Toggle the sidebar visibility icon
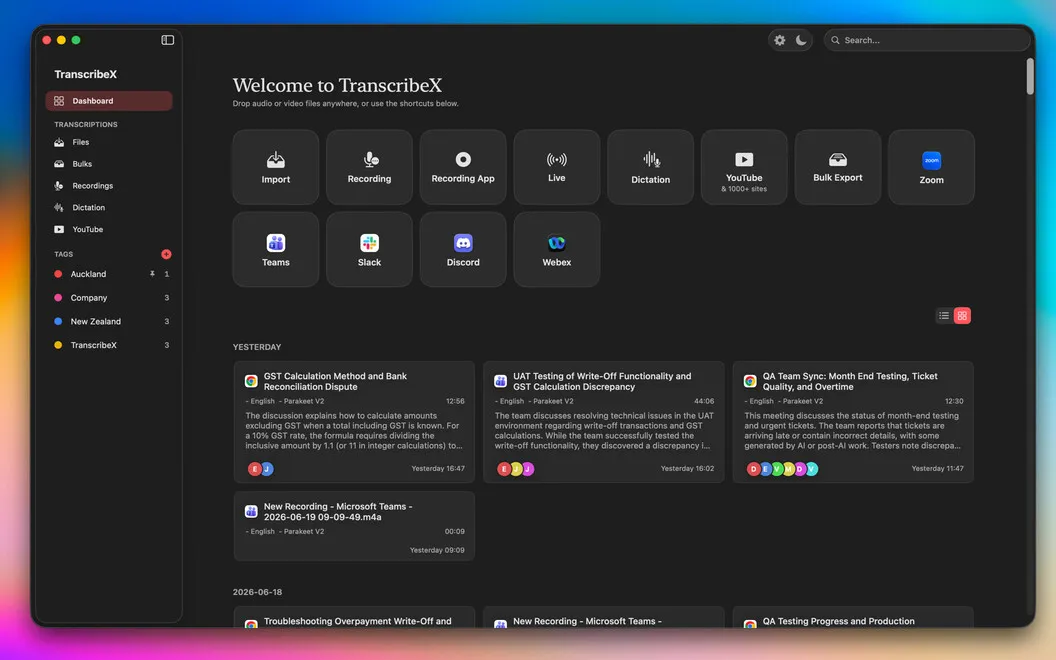 [168, 40]
